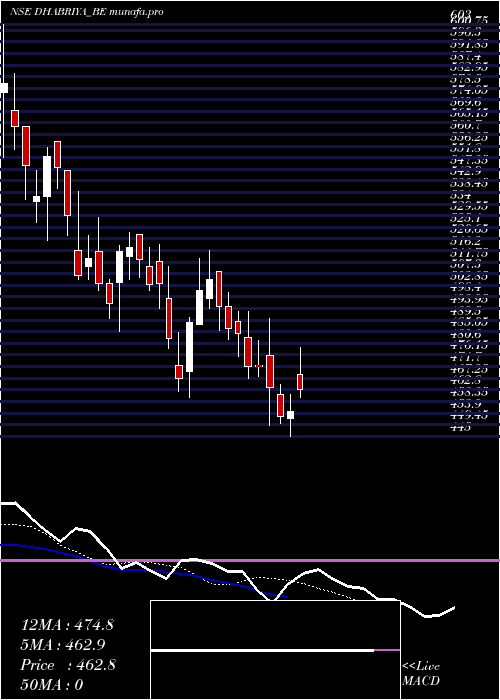Click the Price : 462.8 readout
The image size is (500, 700).
click(x=68, y=665)
